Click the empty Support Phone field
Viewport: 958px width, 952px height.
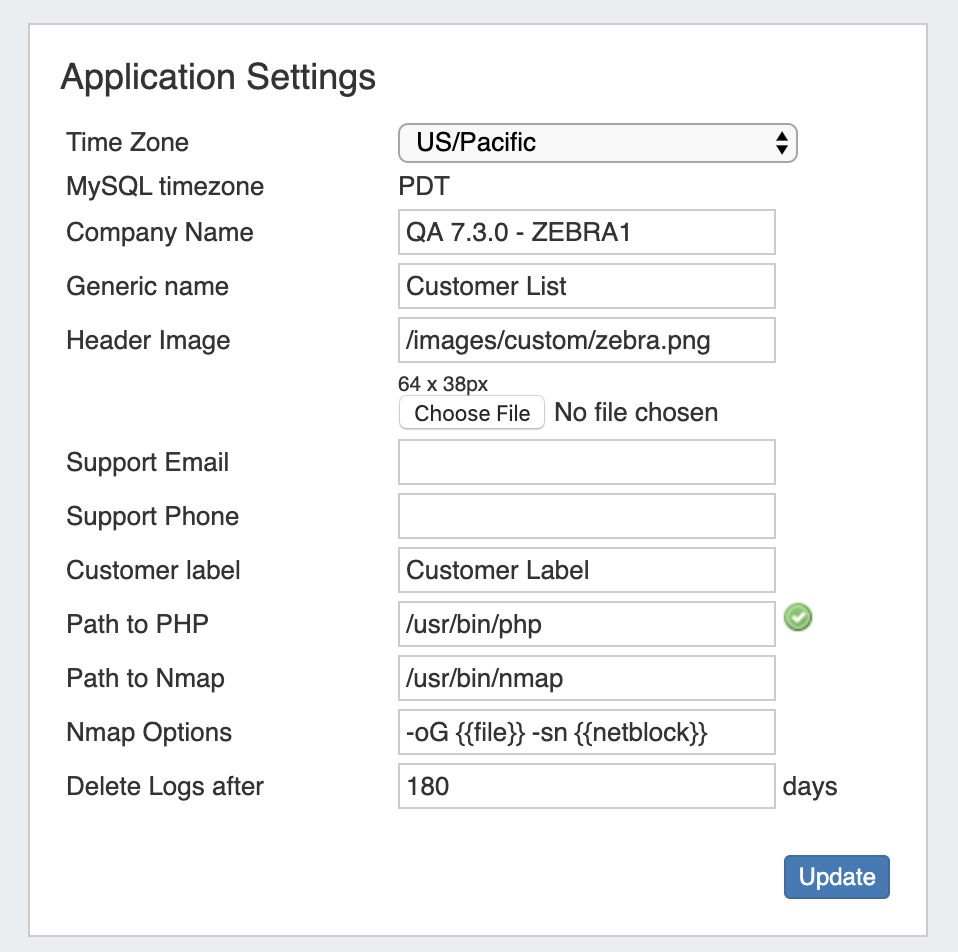coord(586,516)
